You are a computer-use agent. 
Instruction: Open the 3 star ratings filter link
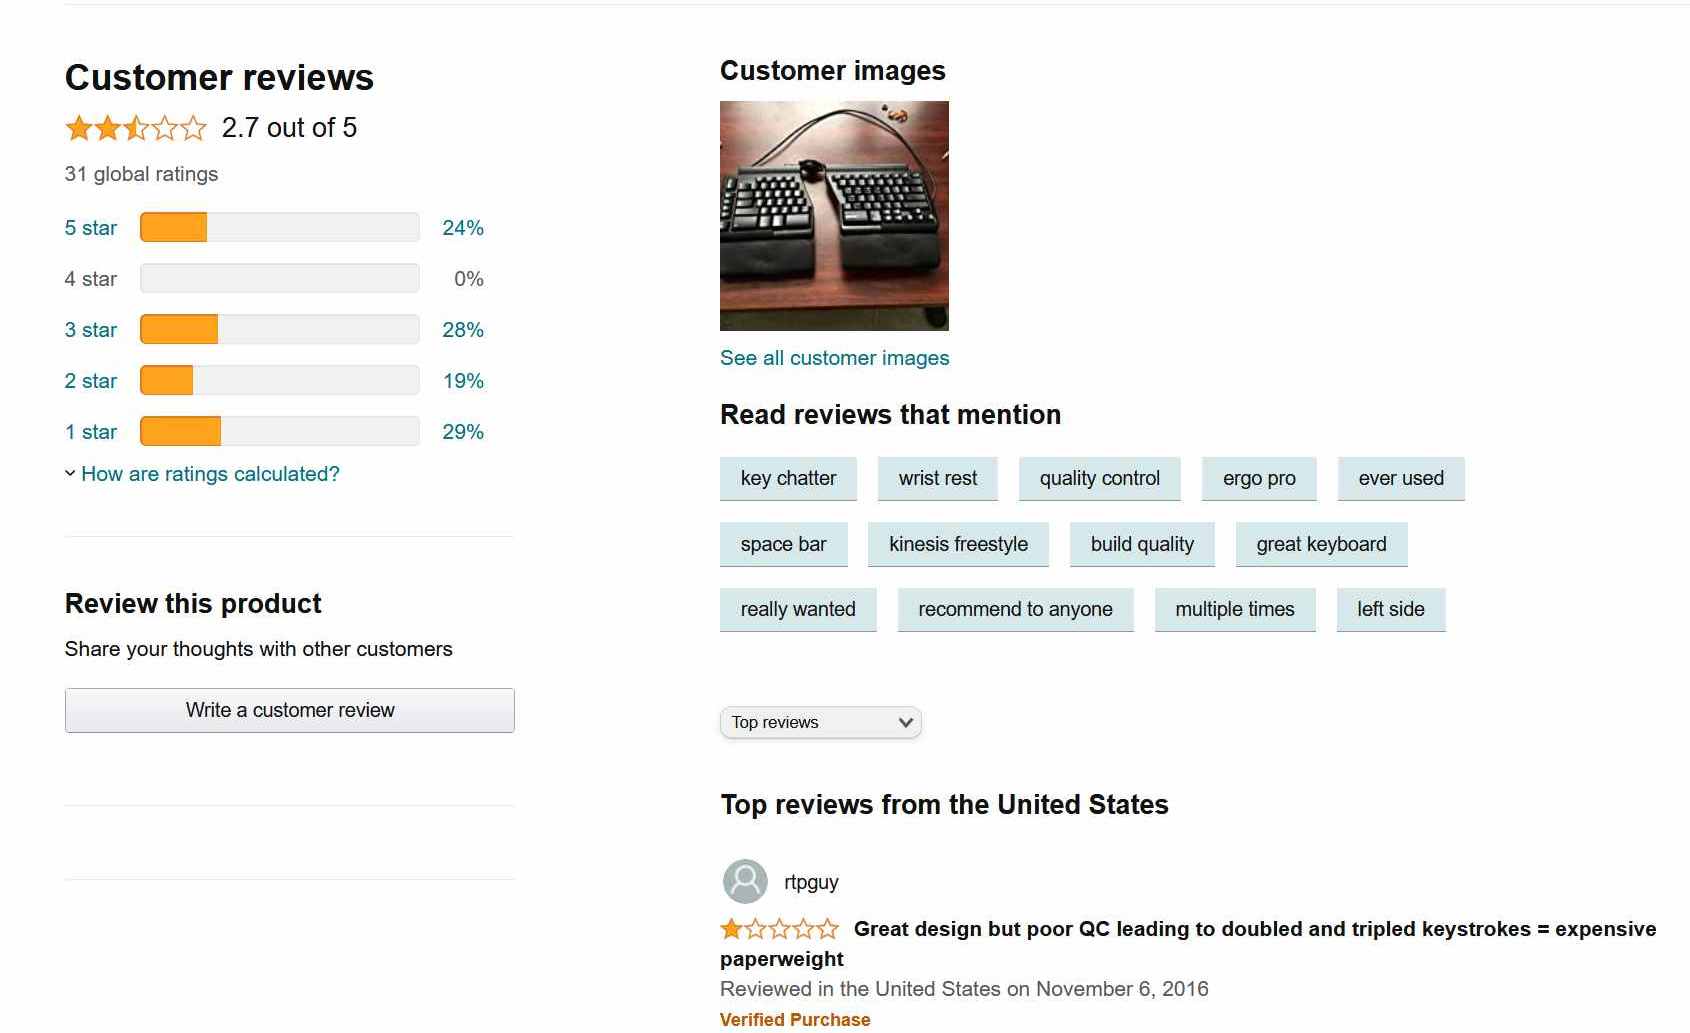(x=90, y=329)
